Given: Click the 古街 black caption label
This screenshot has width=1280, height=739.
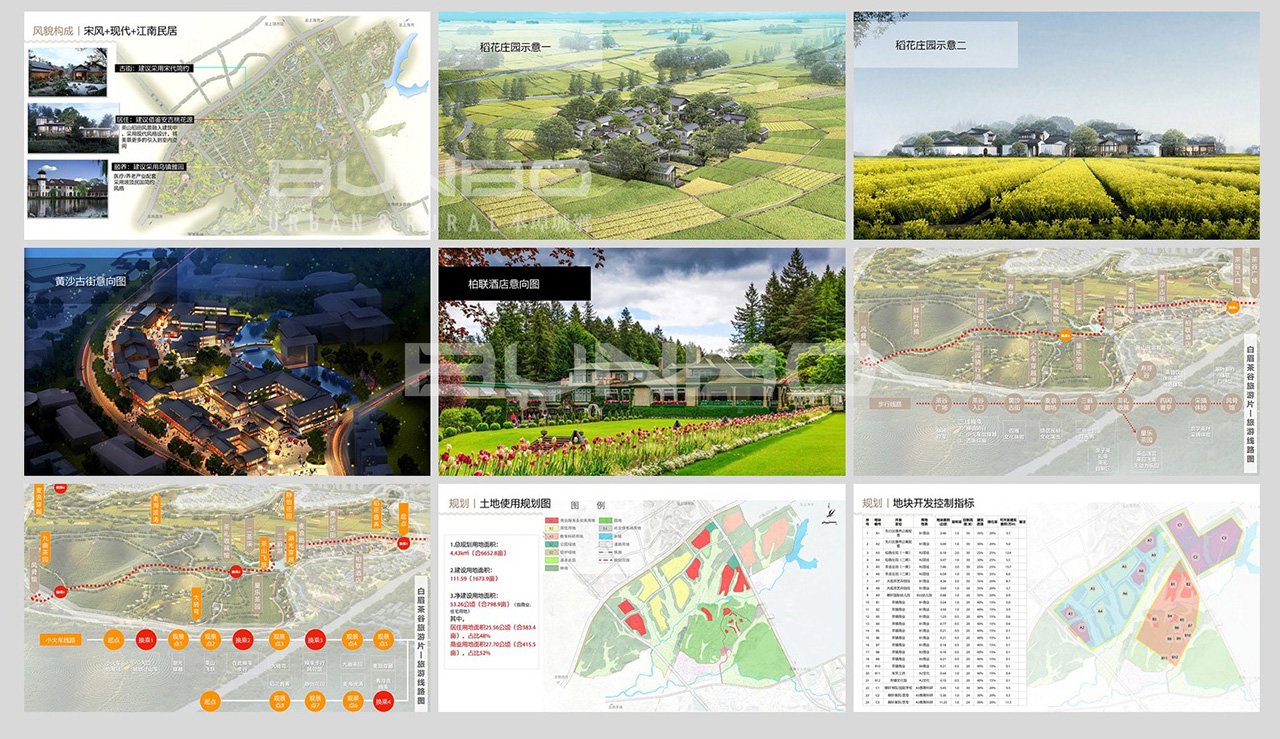Looking at the screenshot, I should (152, 69).
